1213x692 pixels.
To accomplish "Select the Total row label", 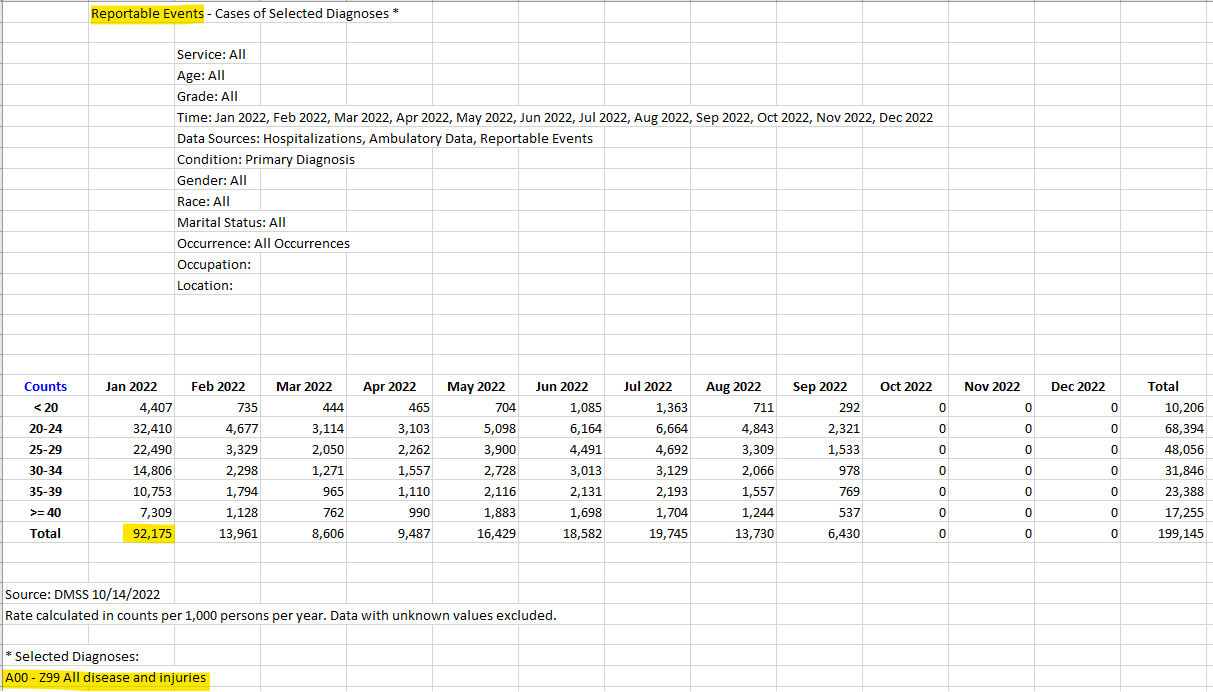I will 46,533.
